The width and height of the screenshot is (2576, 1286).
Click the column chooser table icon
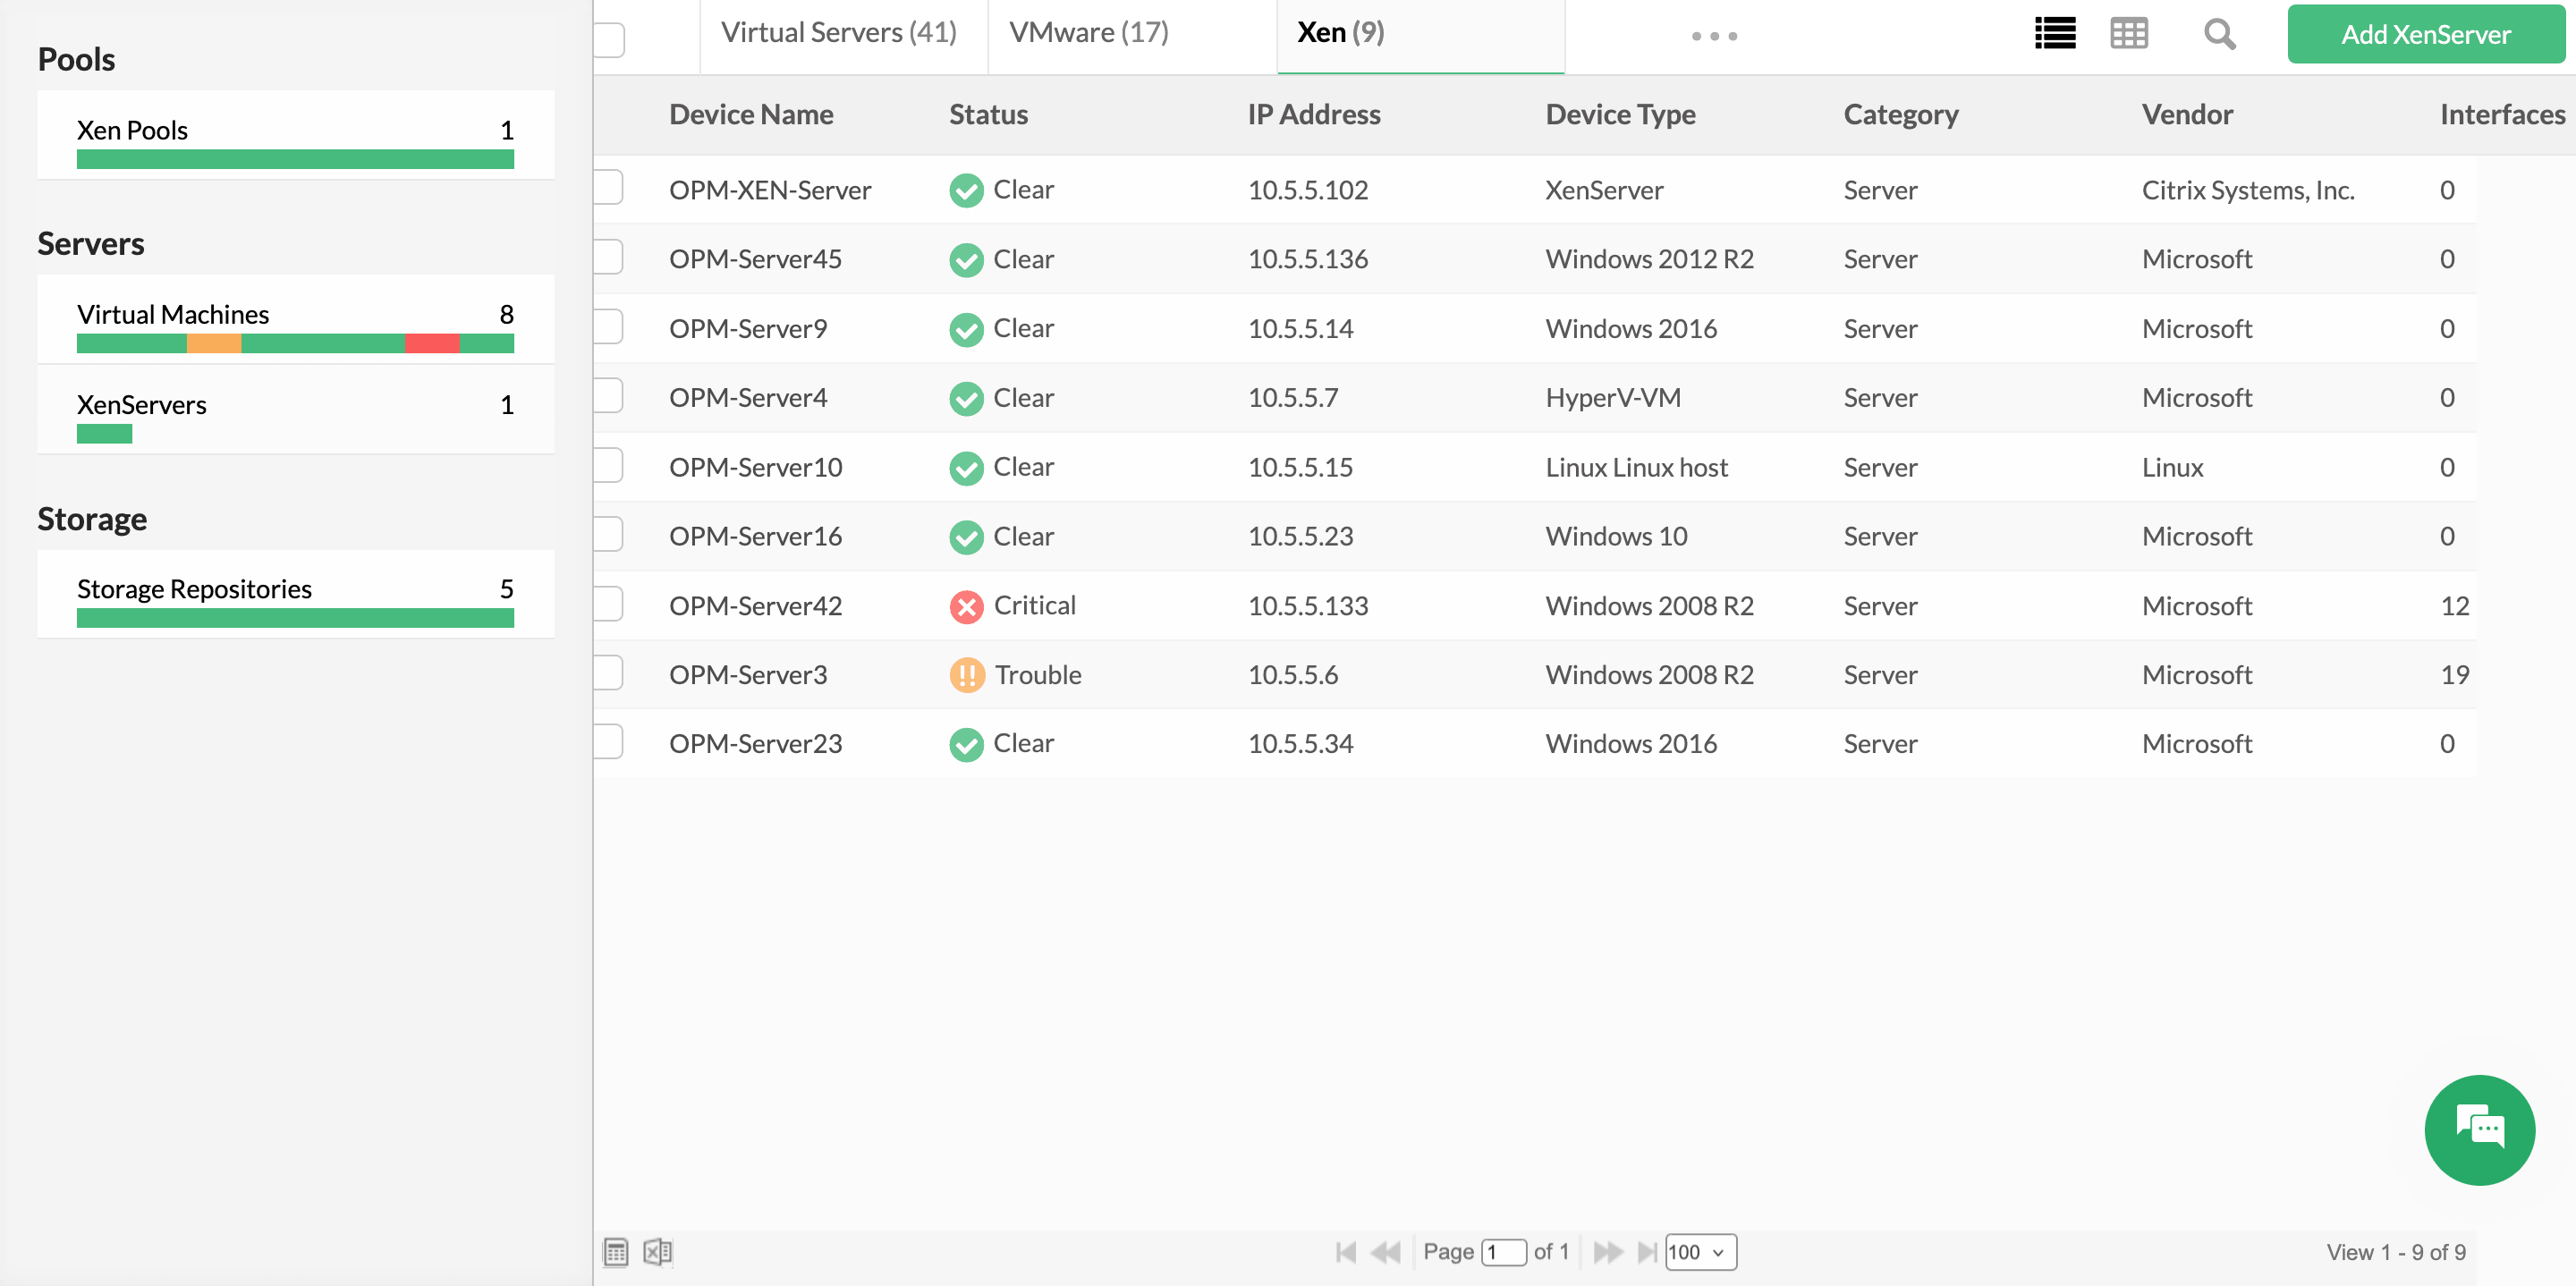click(616, 1252)
